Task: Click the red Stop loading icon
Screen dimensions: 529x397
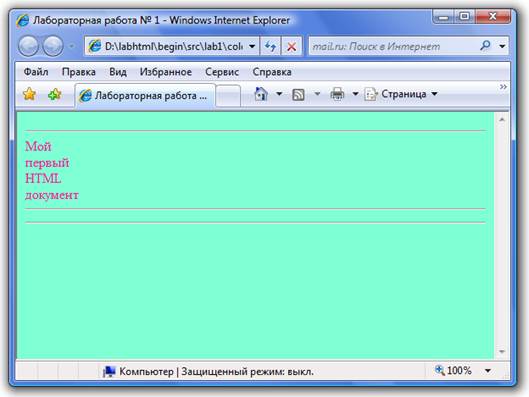Action: [x=291, y=46]
